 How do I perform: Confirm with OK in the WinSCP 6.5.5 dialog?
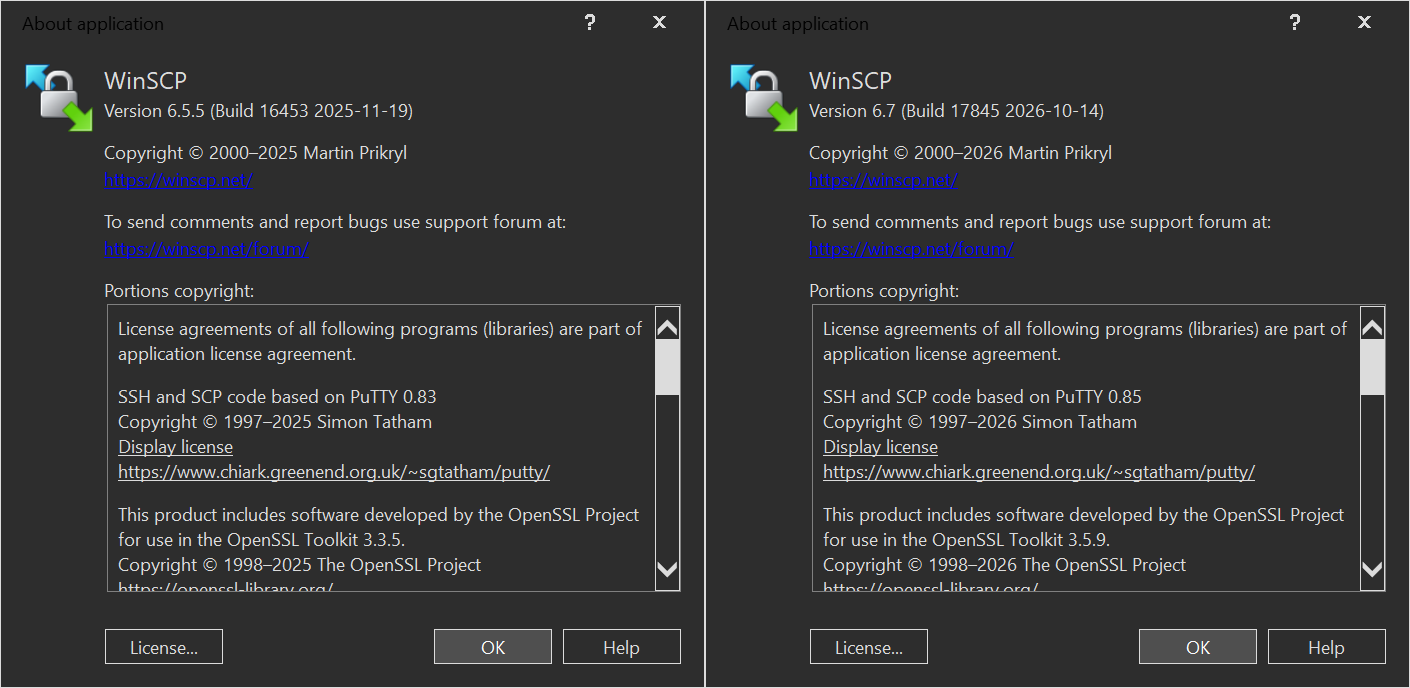tap(493, 647)
